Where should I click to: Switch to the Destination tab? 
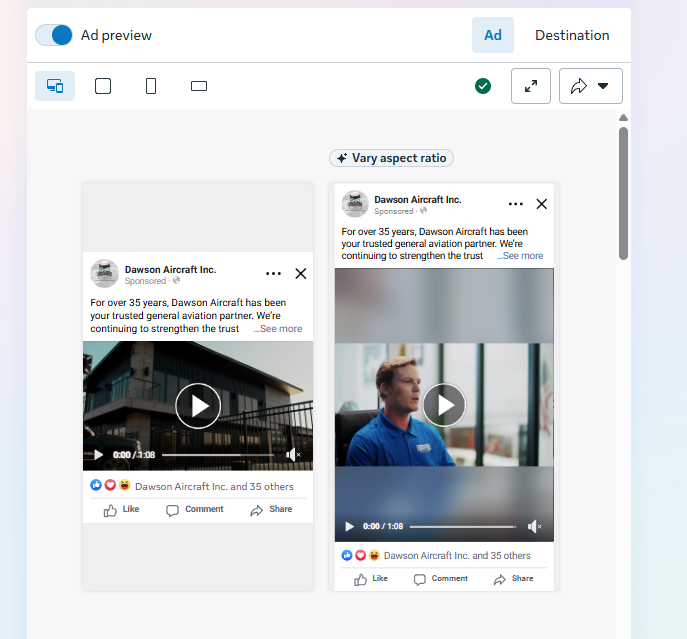(x=572, y=35)
